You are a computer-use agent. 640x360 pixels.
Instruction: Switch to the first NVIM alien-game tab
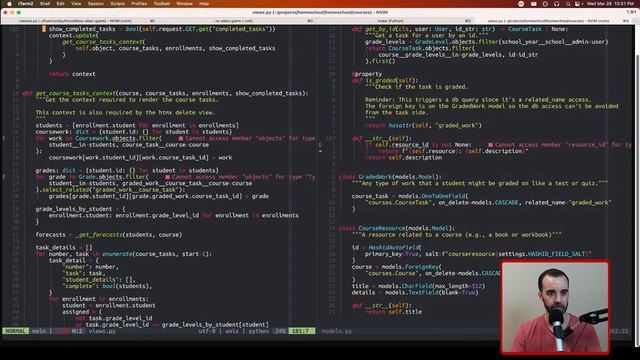point(80,20)
